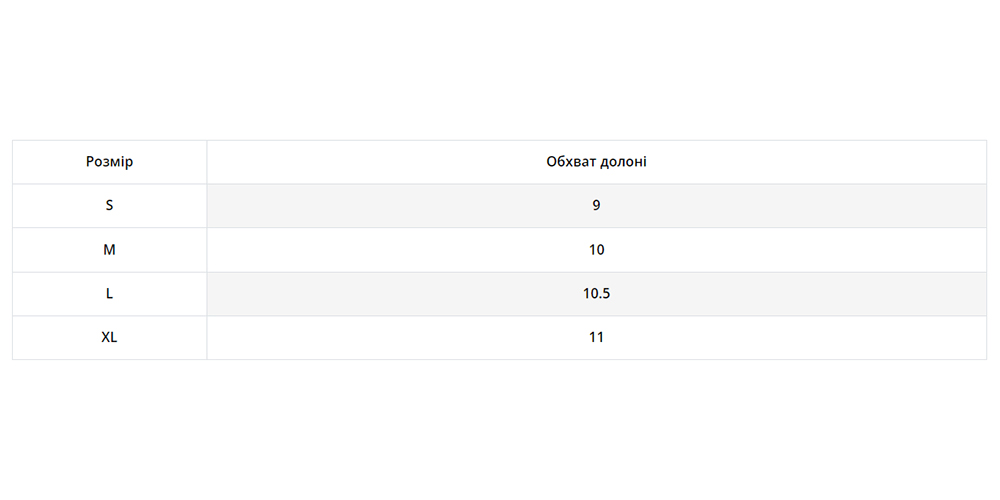Click the palm girth value 10.5
This screenshot has height=500, width=1000.
coord(596,294)
